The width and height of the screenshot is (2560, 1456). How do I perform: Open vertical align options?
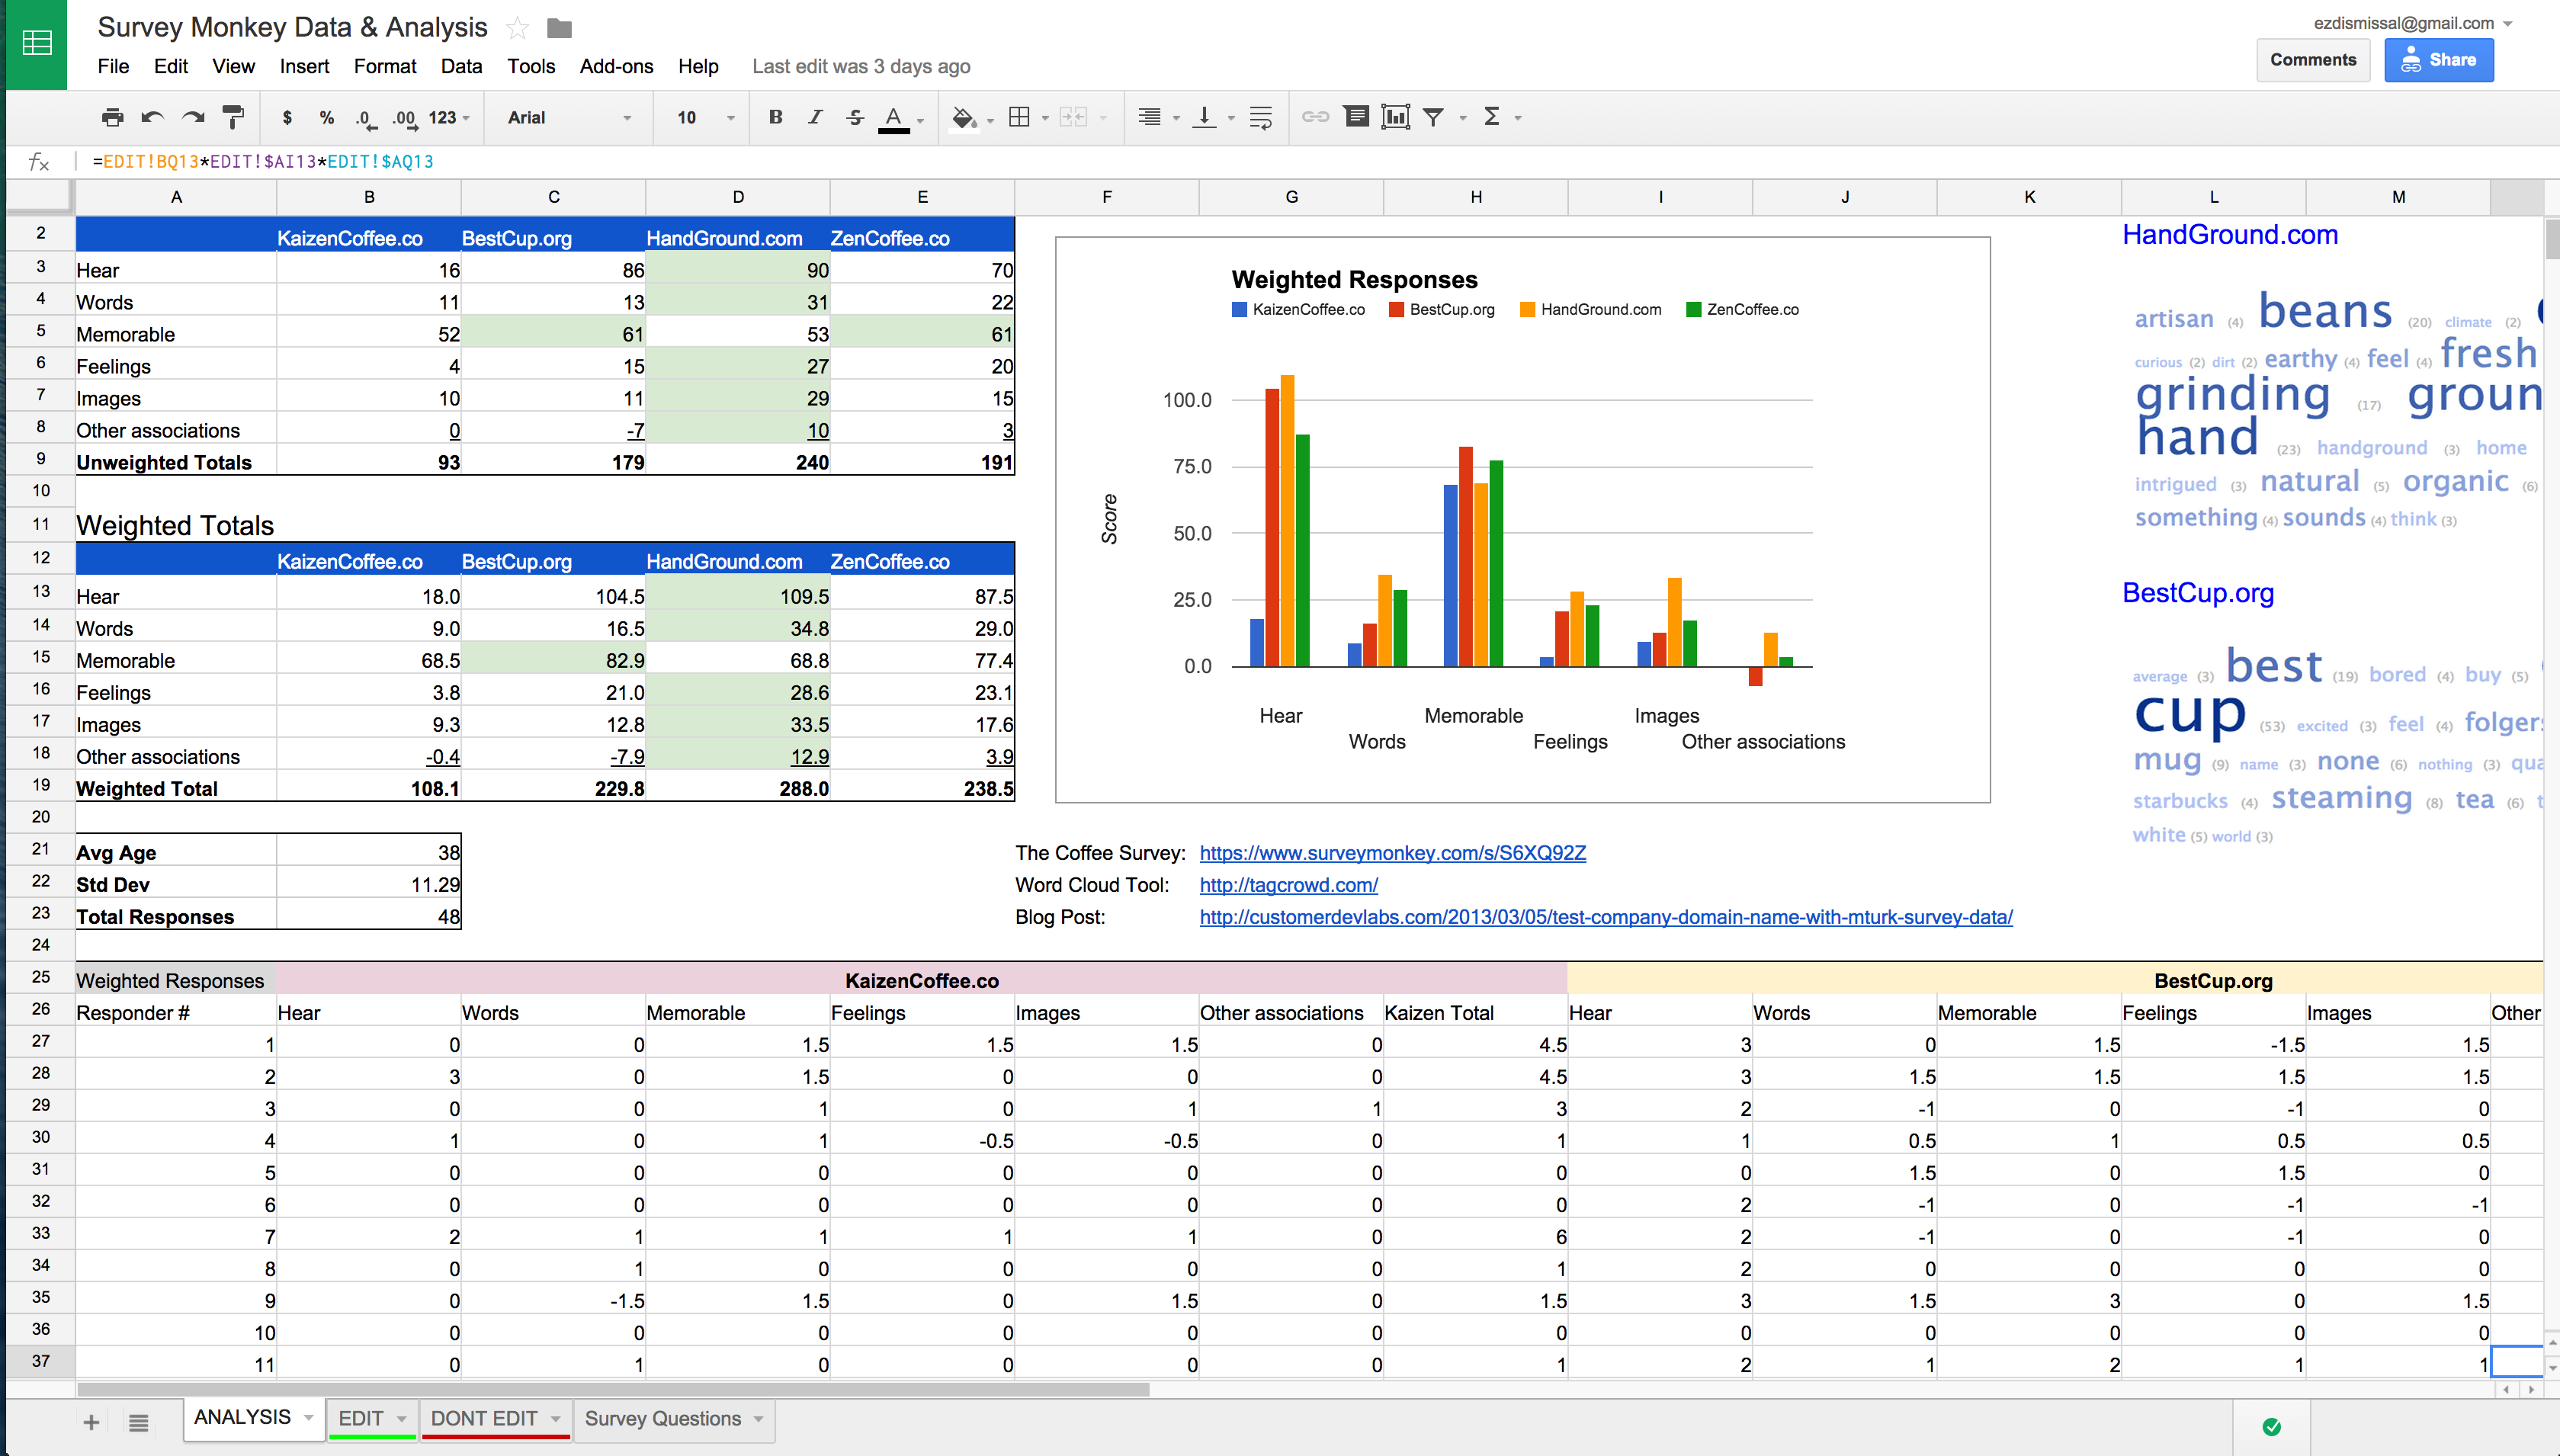click(1205, 118)
